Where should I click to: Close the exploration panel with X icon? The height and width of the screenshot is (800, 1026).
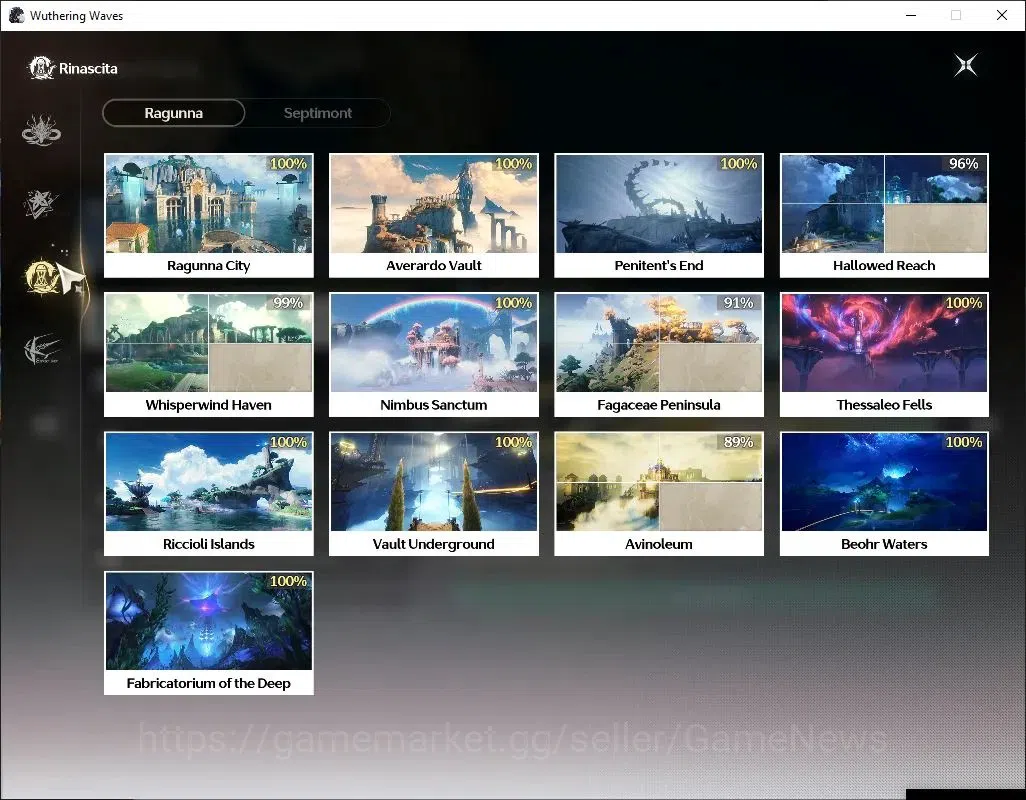(966, 65)
